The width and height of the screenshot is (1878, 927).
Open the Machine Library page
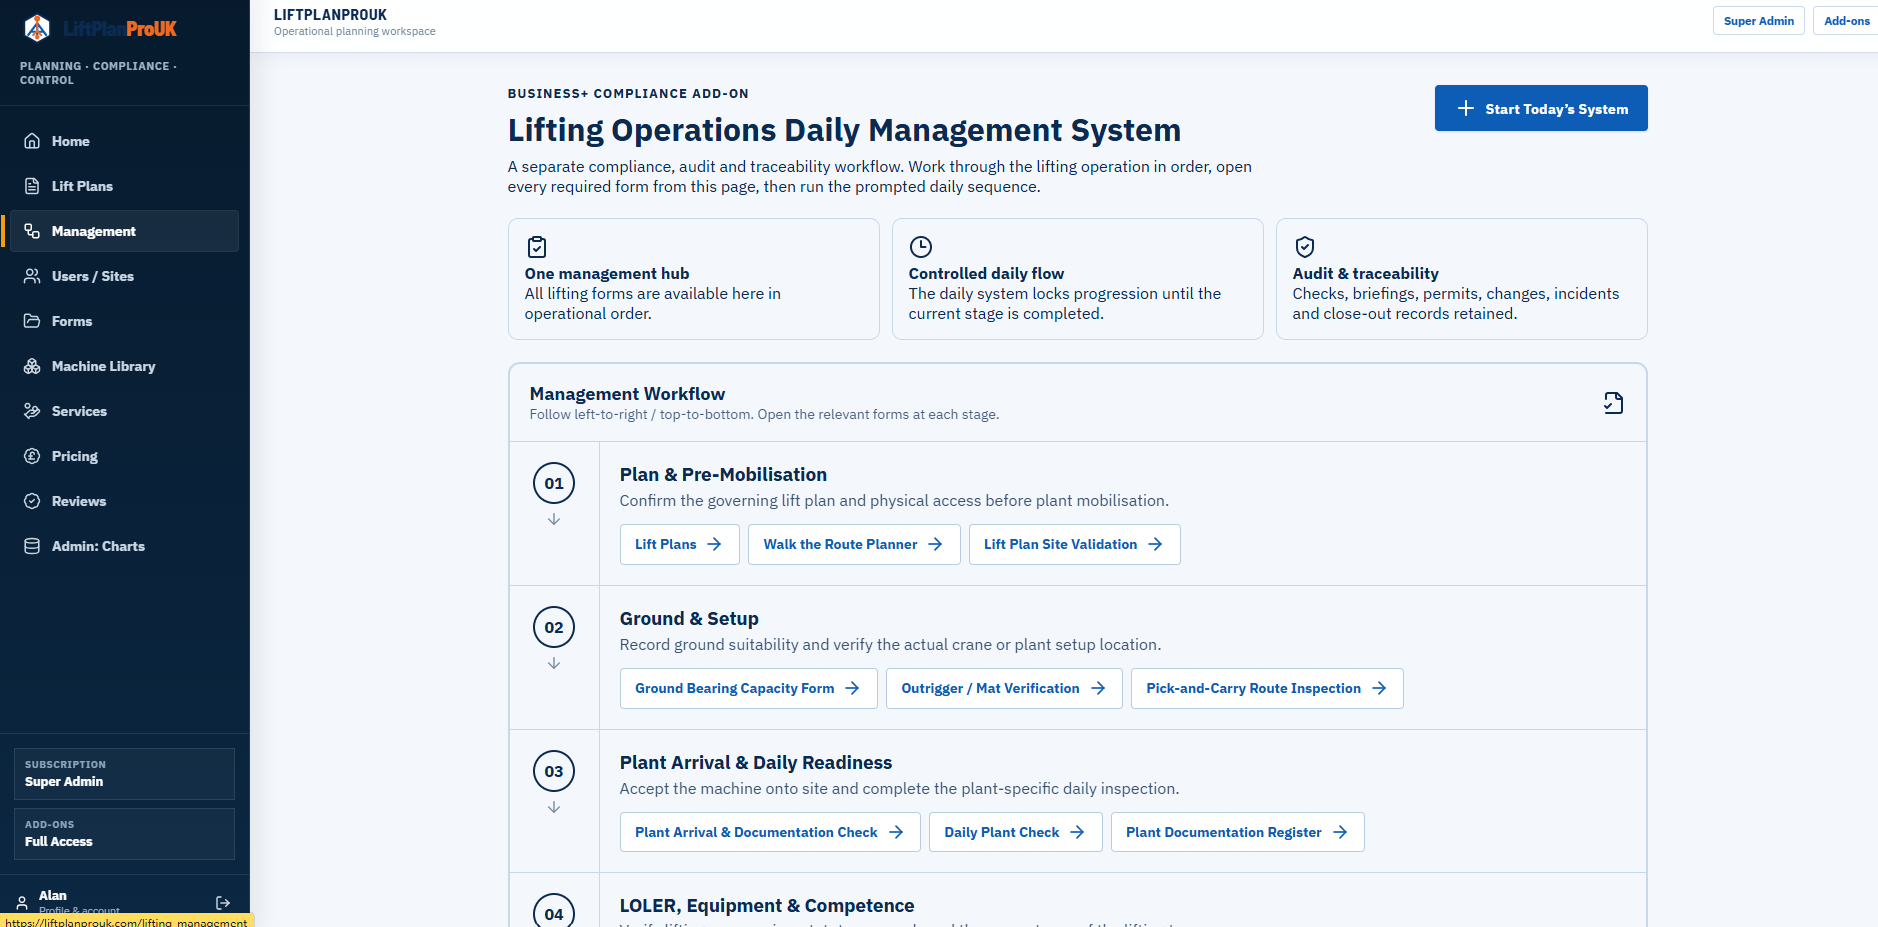124,366
